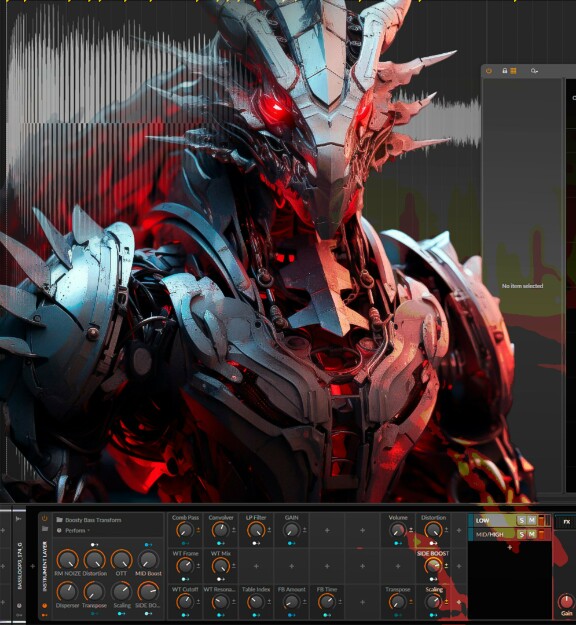Click the WT Resona... knob
This screenshot has width=576, height=625.
220,602
